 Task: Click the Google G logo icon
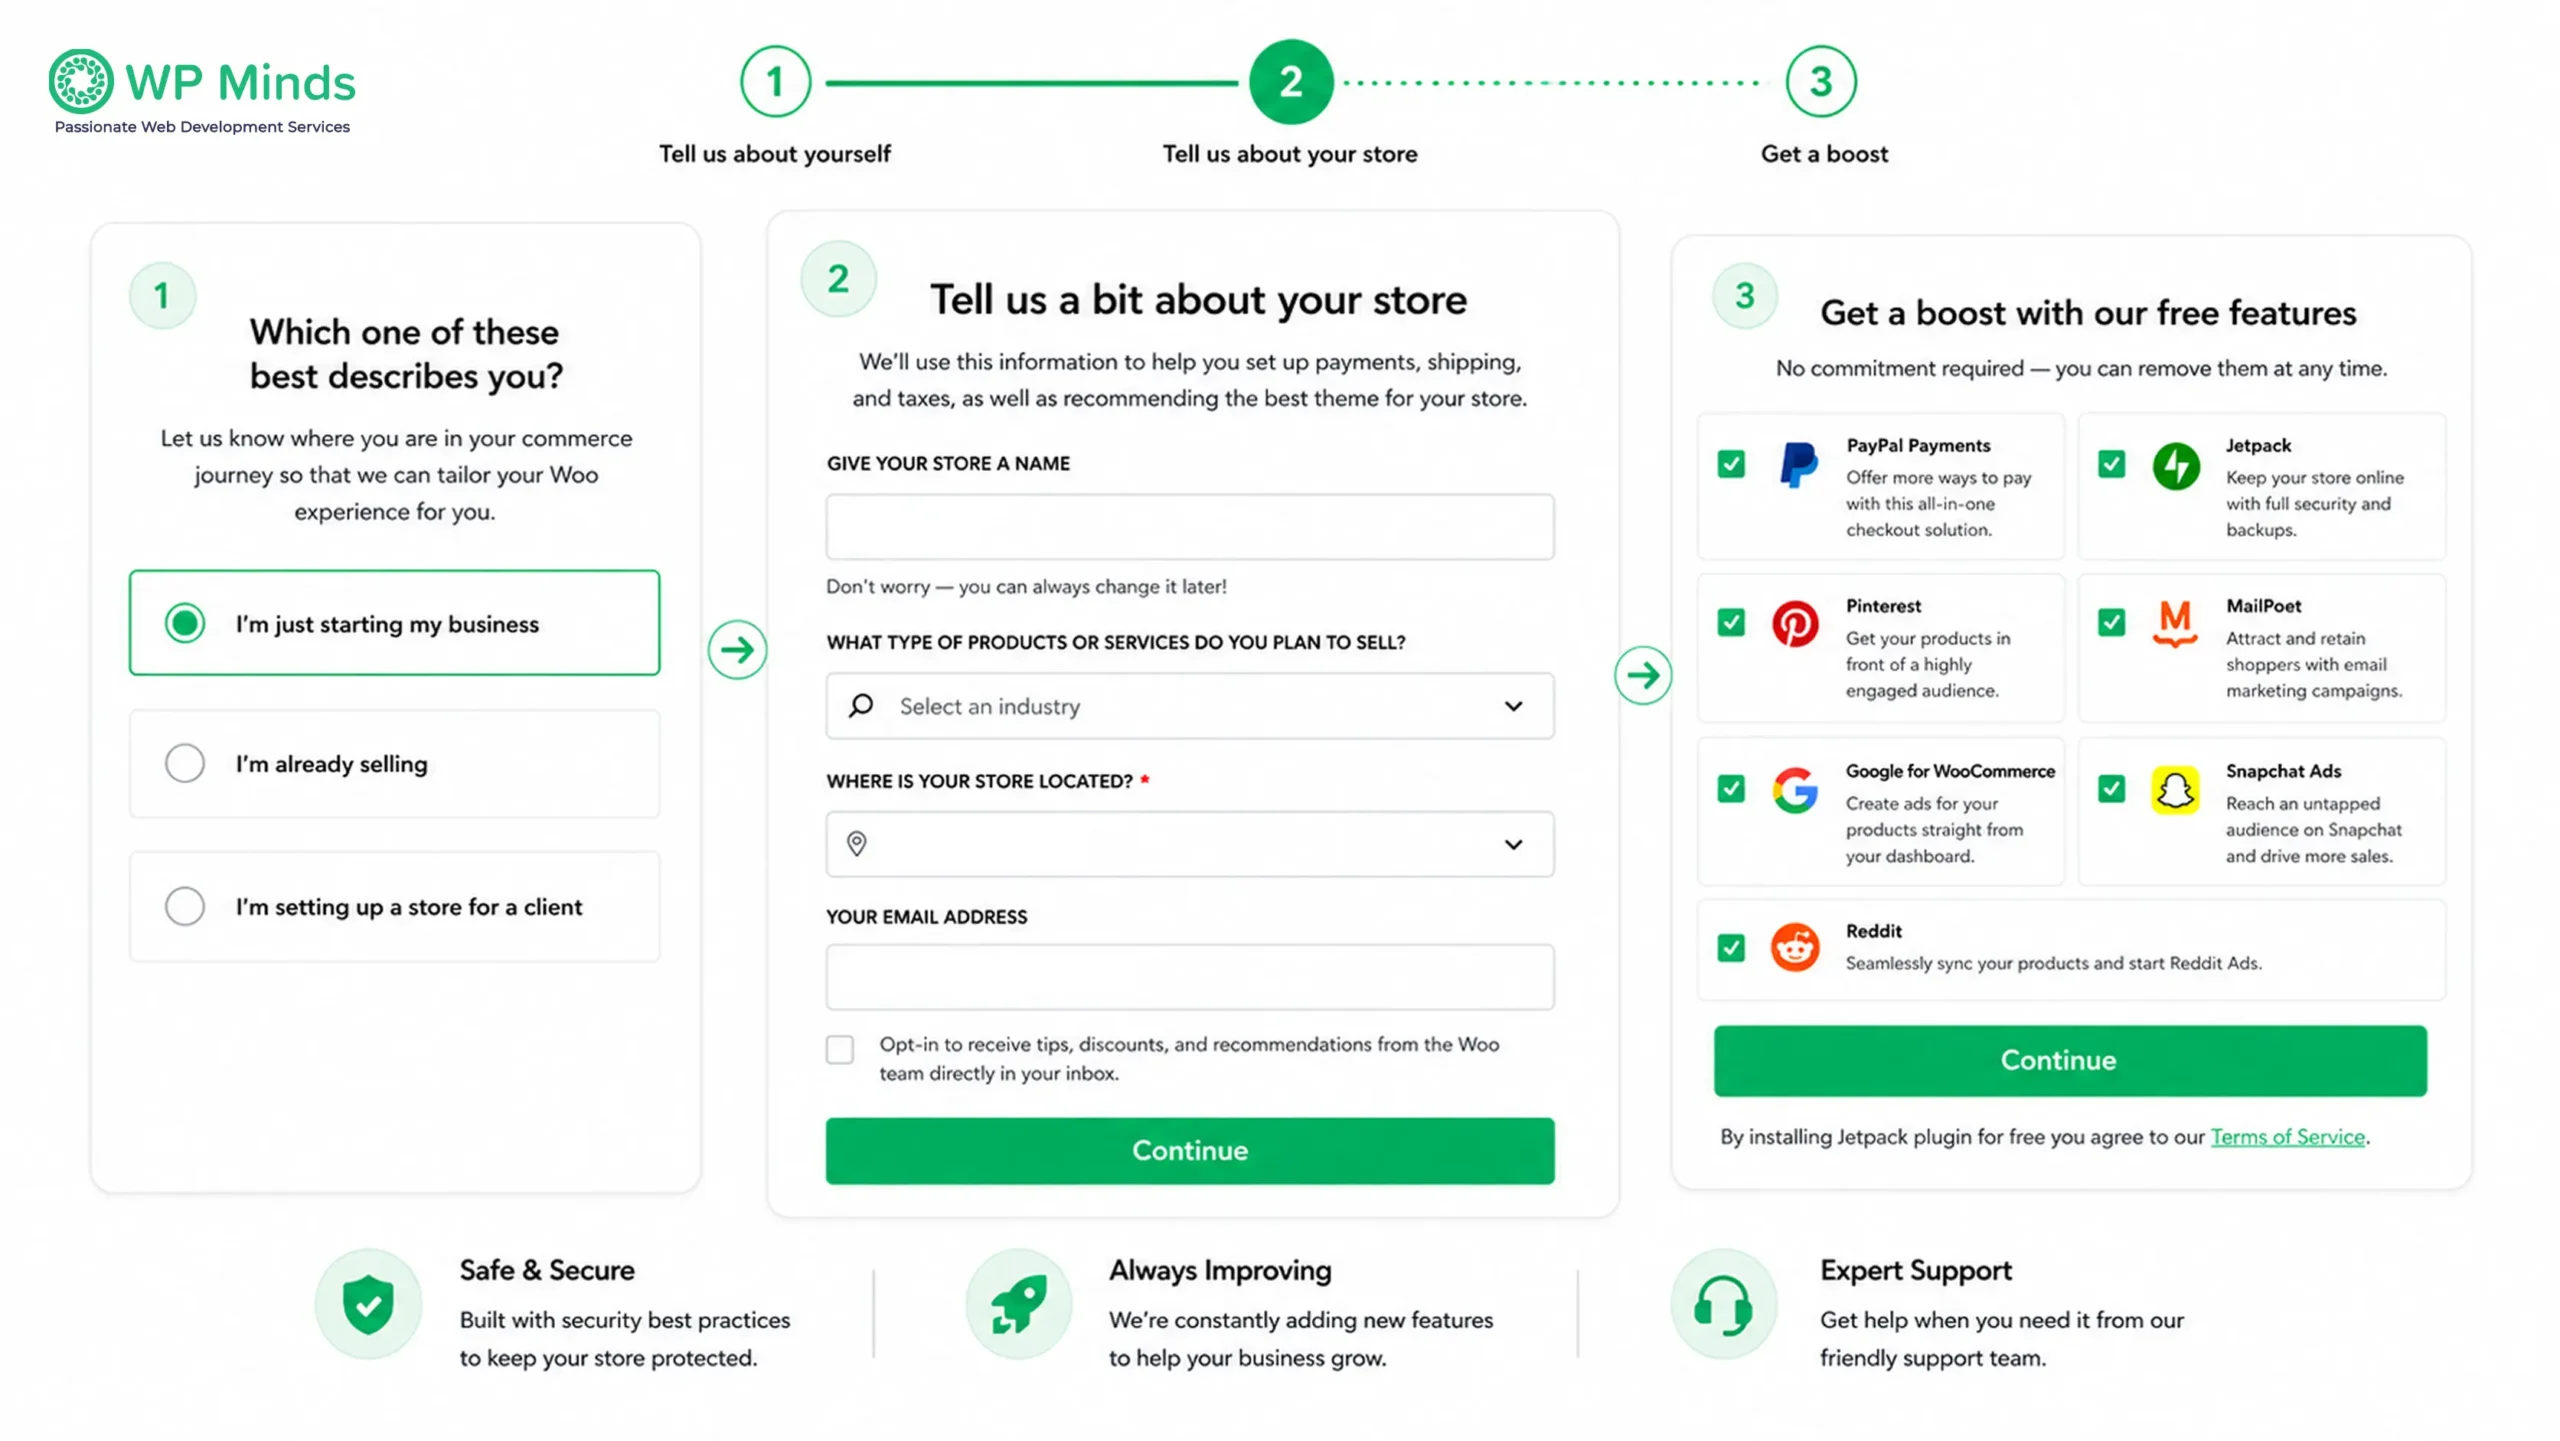click(1795, 790)
